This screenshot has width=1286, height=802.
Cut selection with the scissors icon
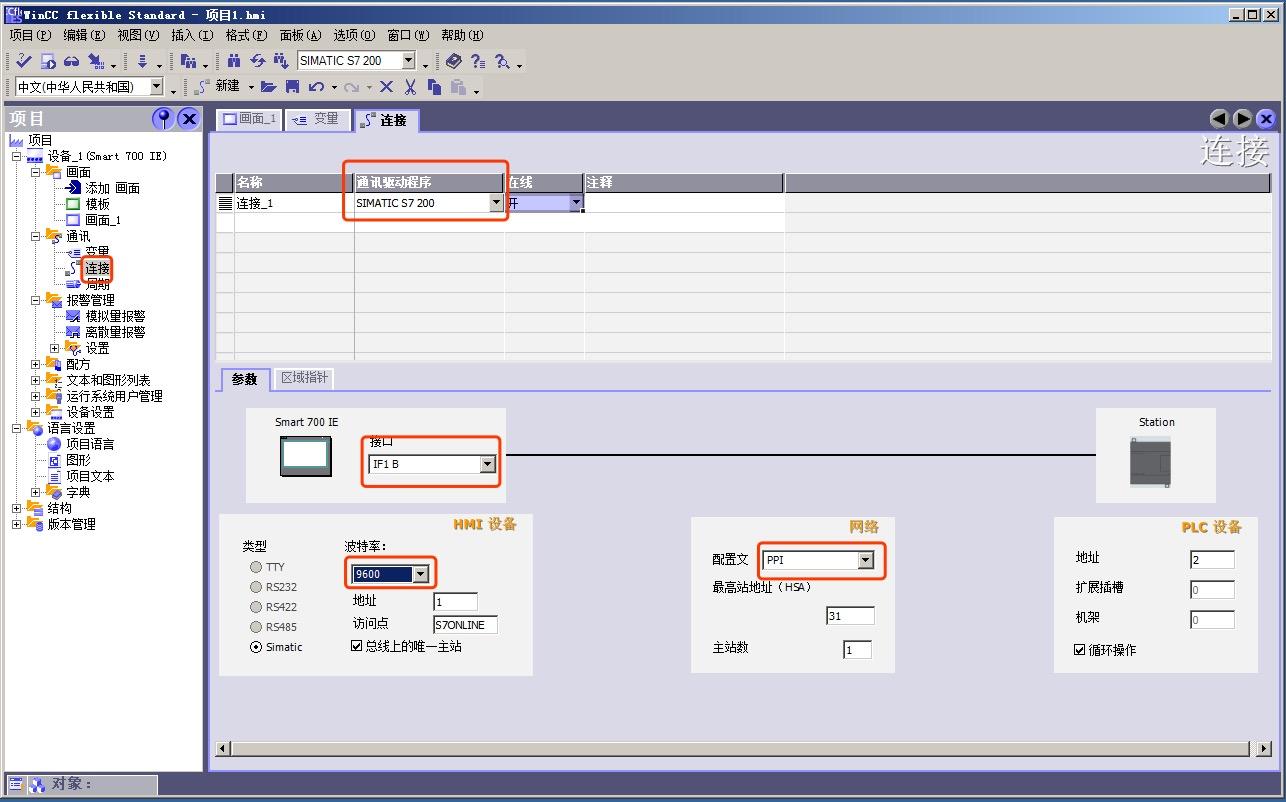click(x=410, y=87)
